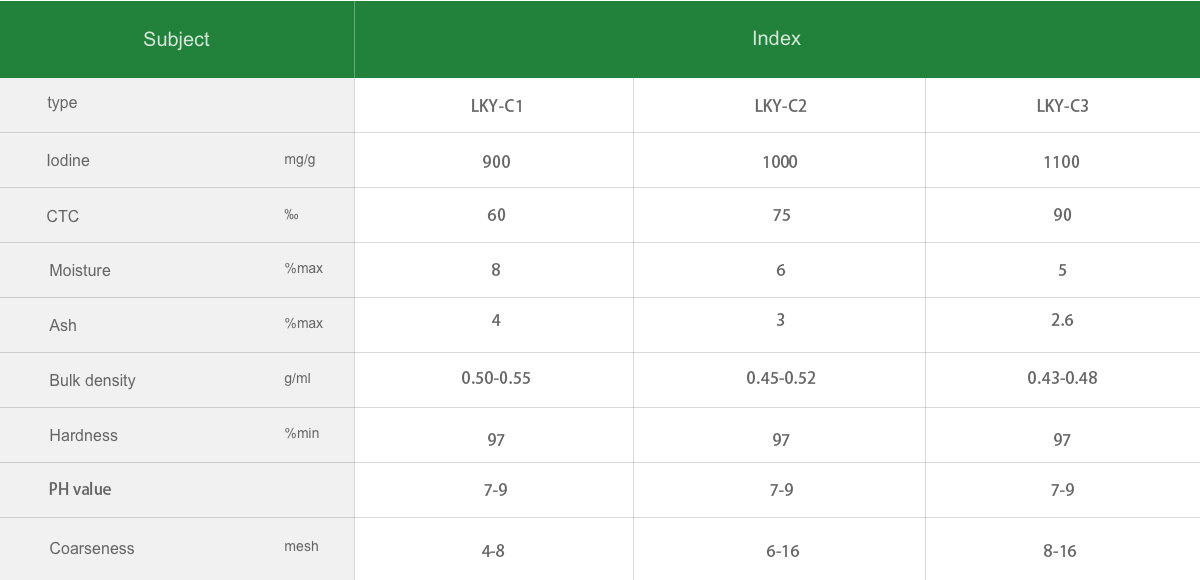Image resolution: width=1200 pixels, height=580 pixels.
Task: Select the LKY-C2 type column heading
Action: coord(780,106)
